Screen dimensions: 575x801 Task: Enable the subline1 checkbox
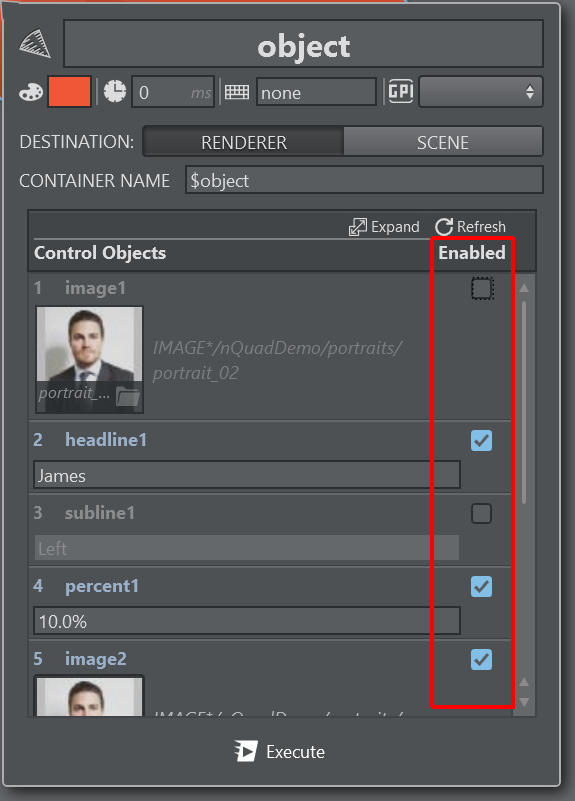click(x=482, y=513)
